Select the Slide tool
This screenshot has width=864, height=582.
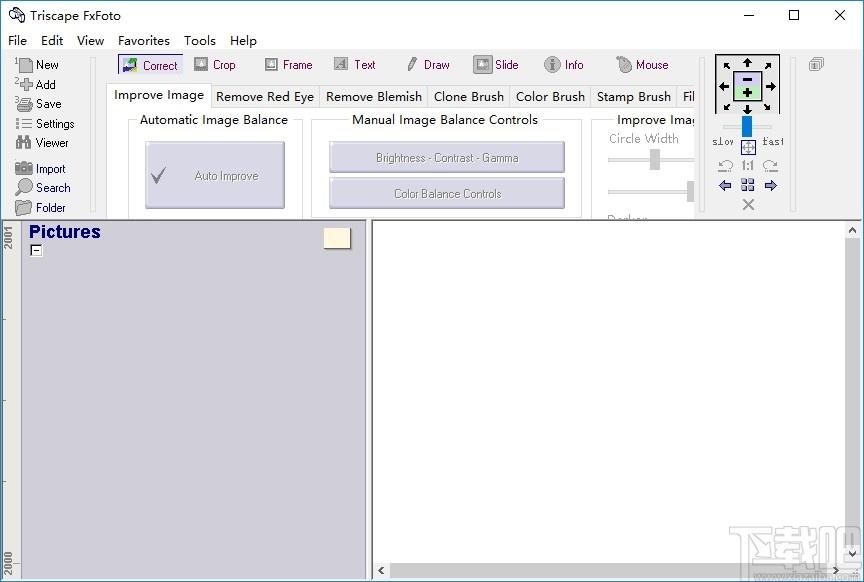[x=495, y=65]
